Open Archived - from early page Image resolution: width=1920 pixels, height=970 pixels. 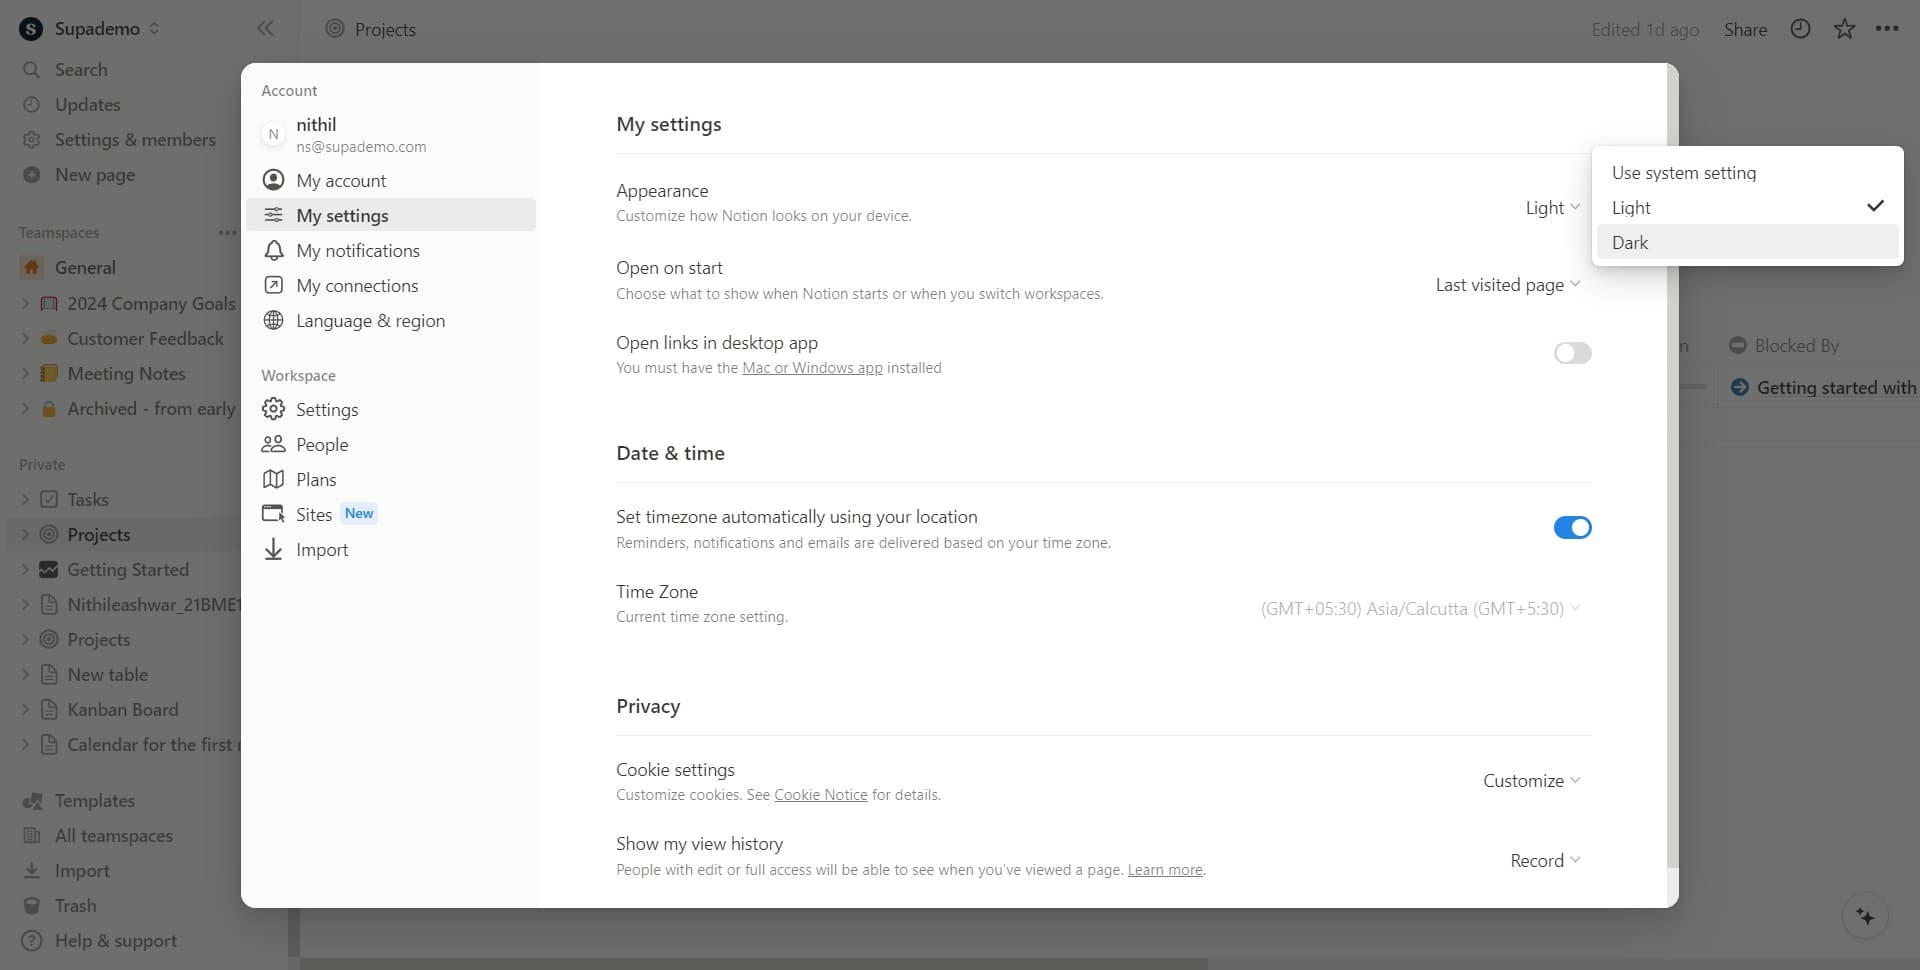[151, 409]
